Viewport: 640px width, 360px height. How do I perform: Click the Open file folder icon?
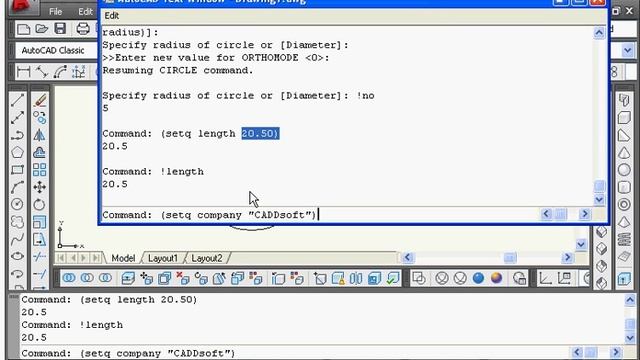pos(41,29)
